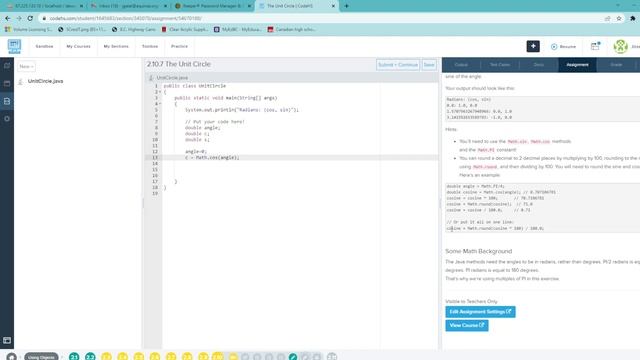Viewport: 640px width, 360px height.
Task: Open the notifications window icon
Action: [x=596, y=46]
